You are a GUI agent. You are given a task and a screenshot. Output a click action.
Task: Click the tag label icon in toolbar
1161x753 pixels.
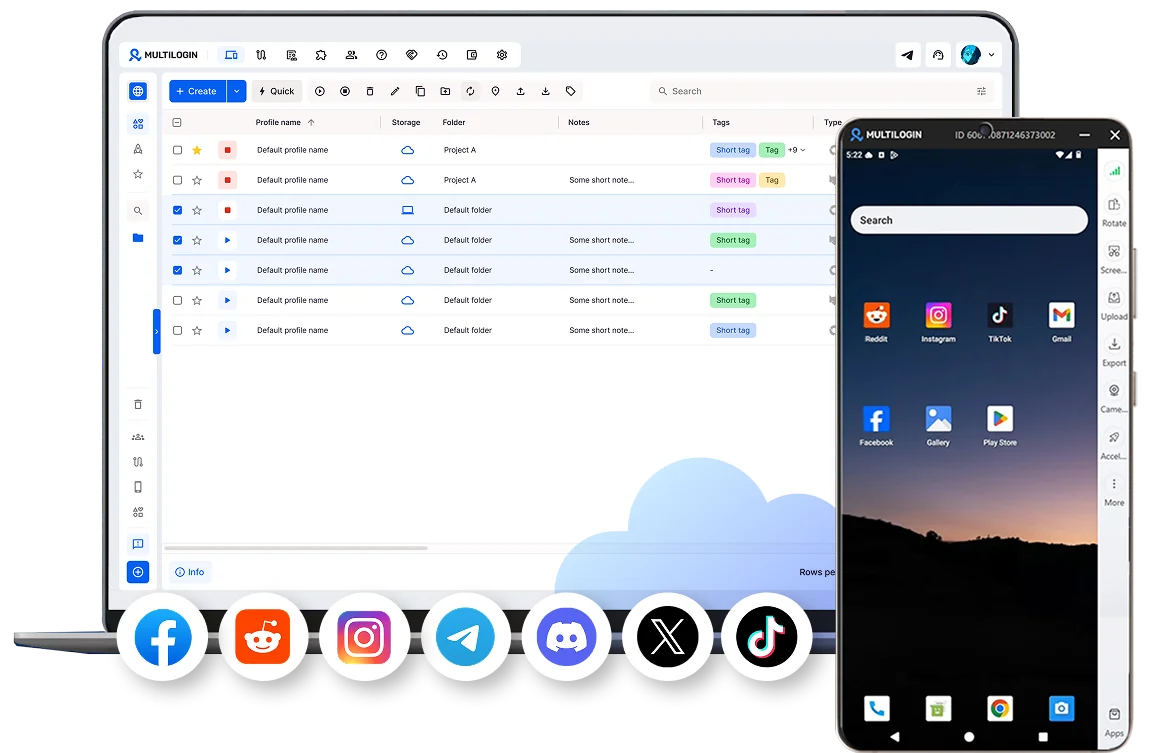[571, 91]
